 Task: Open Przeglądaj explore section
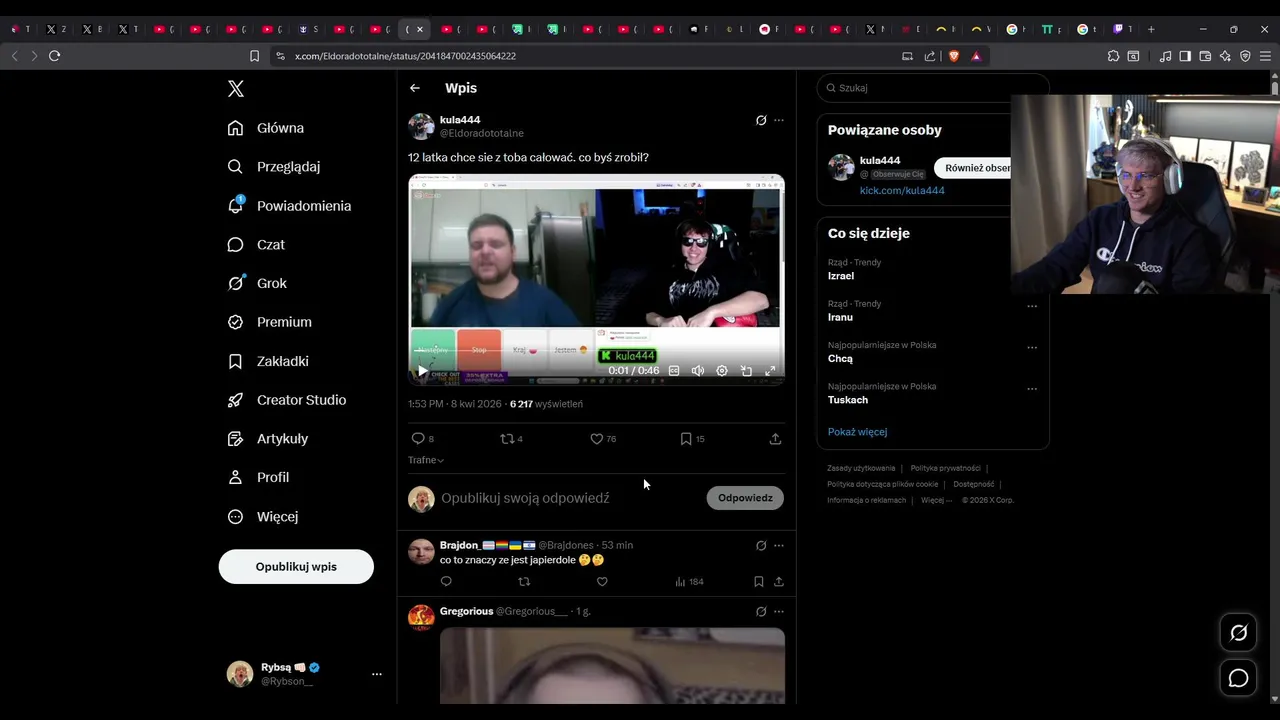coord(274,167)
